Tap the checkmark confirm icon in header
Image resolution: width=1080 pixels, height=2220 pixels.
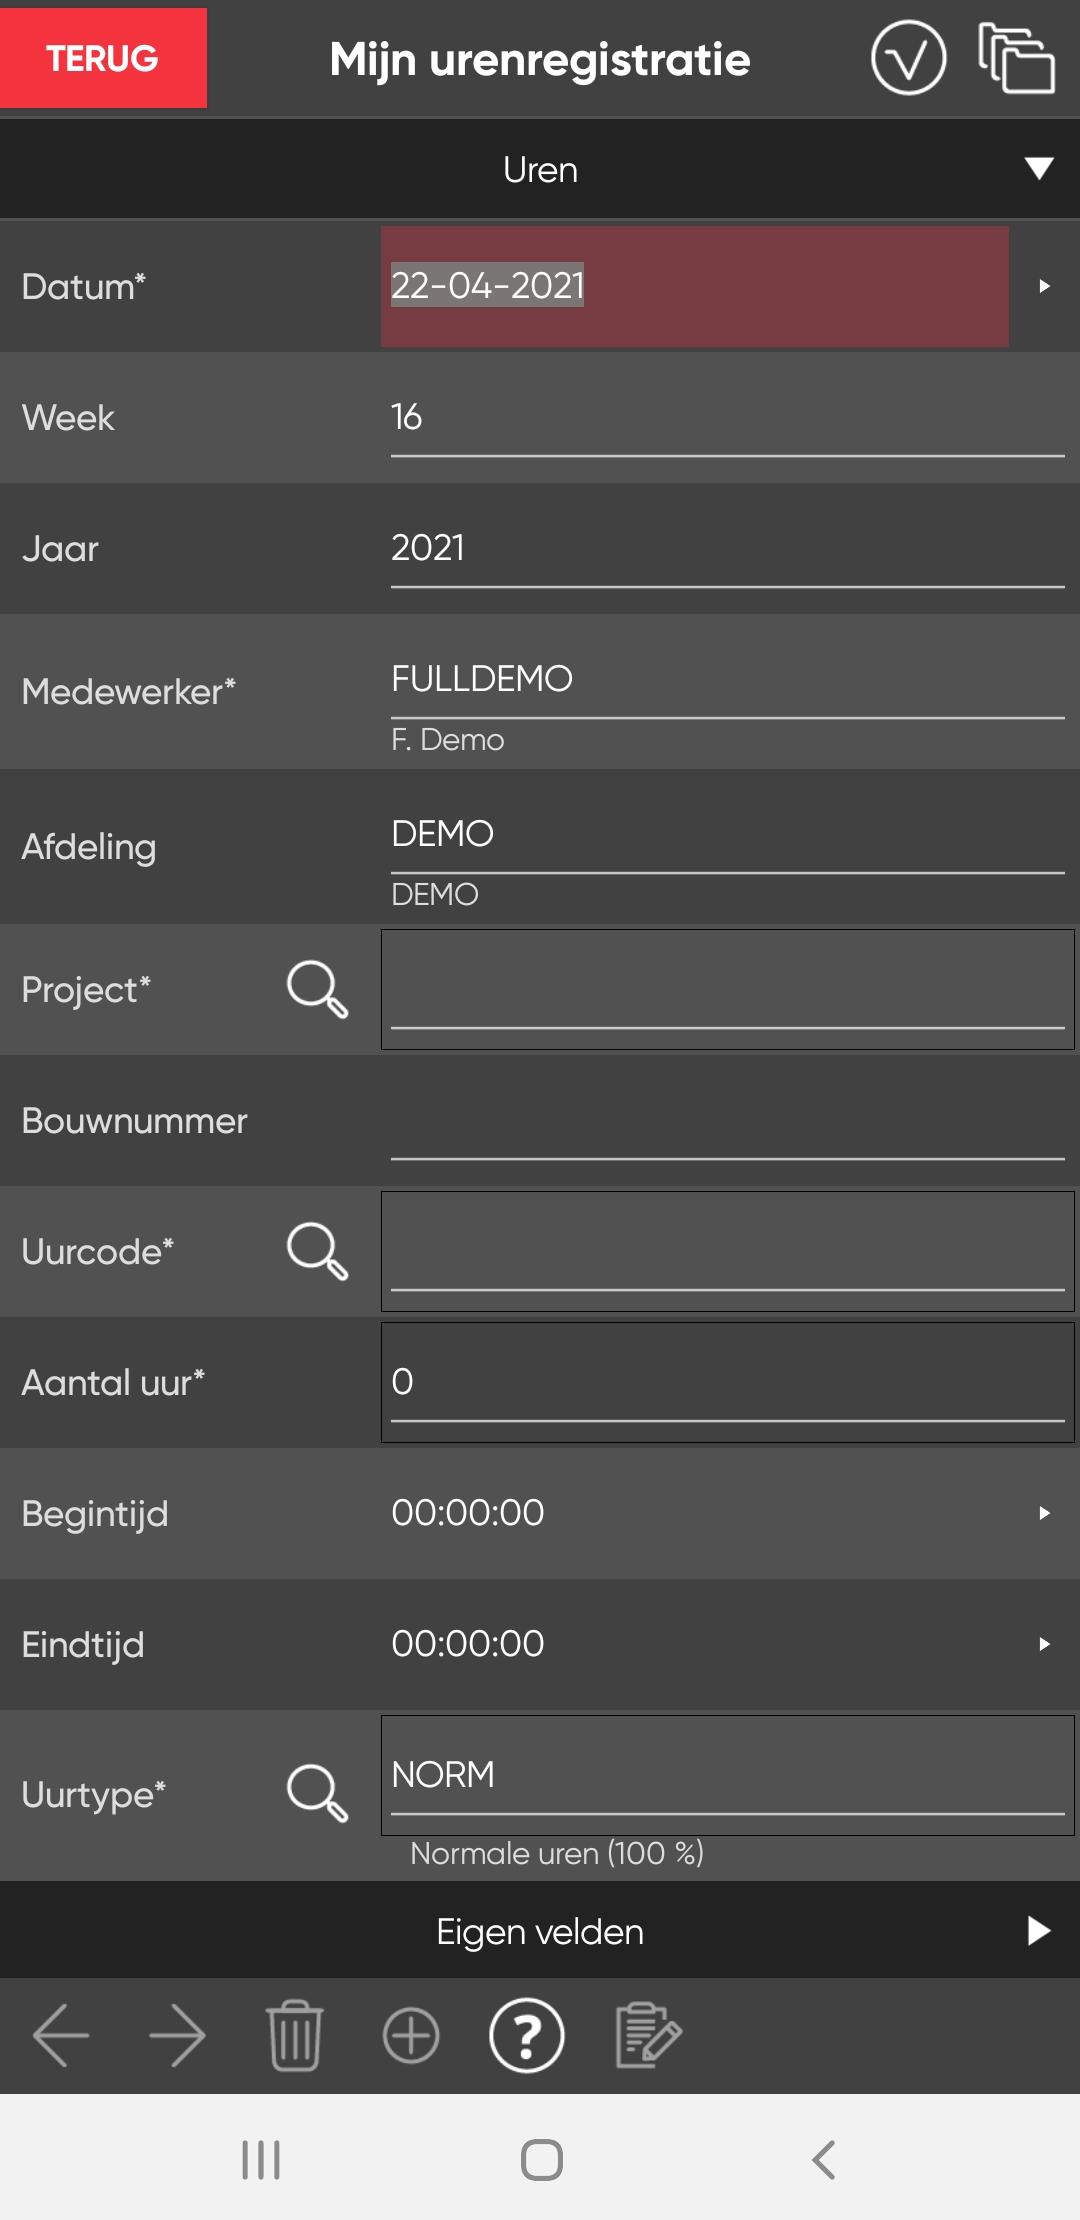tap(908, 59)
